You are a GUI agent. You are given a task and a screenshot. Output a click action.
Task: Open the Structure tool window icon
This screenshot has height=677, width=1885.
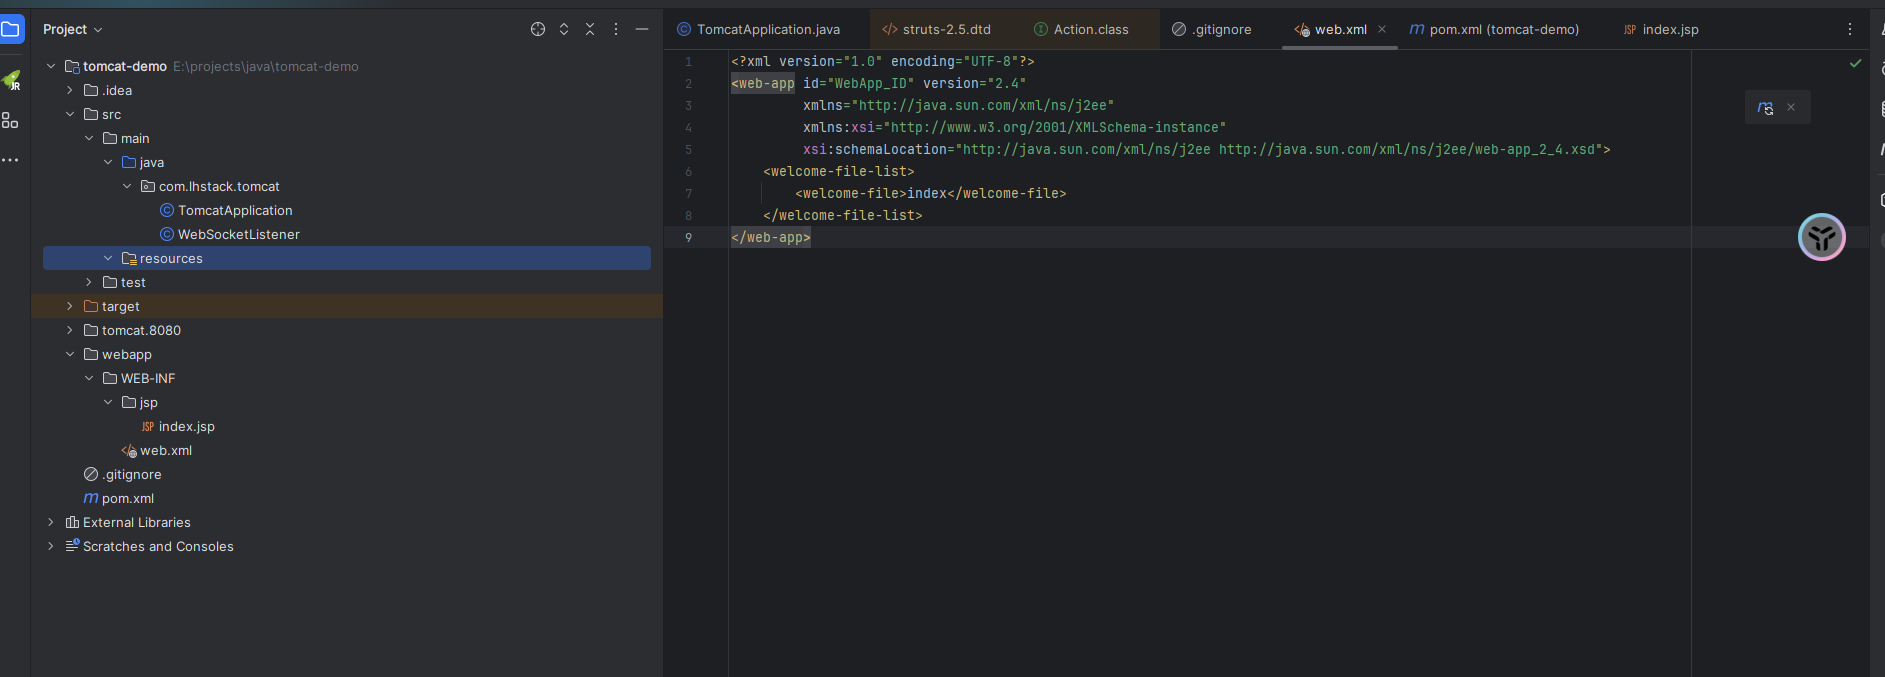point(10,120)
